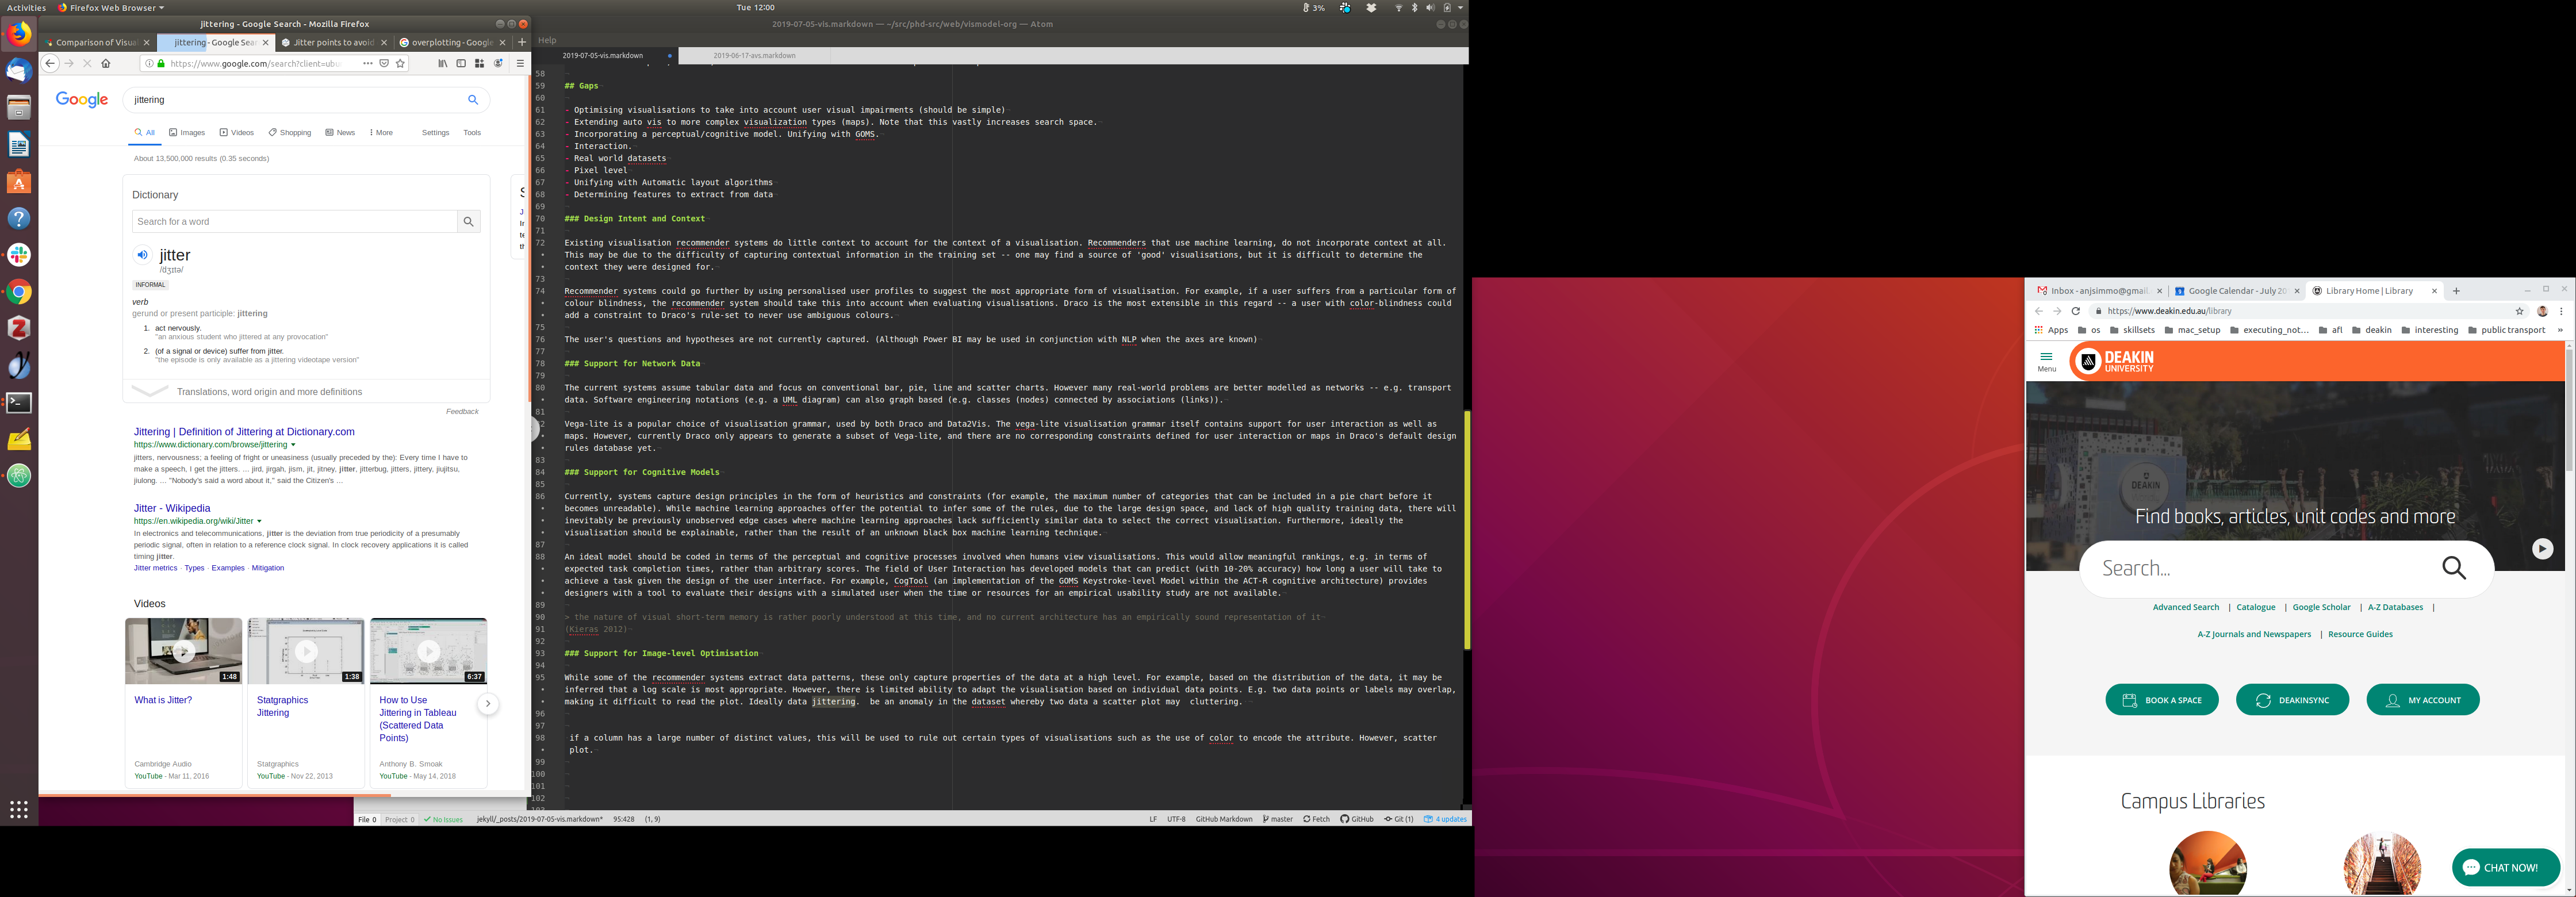Viewport: 2576px width, 897px height.
Task: Open the More dropdown in Google search
Action: coord(381,132)
